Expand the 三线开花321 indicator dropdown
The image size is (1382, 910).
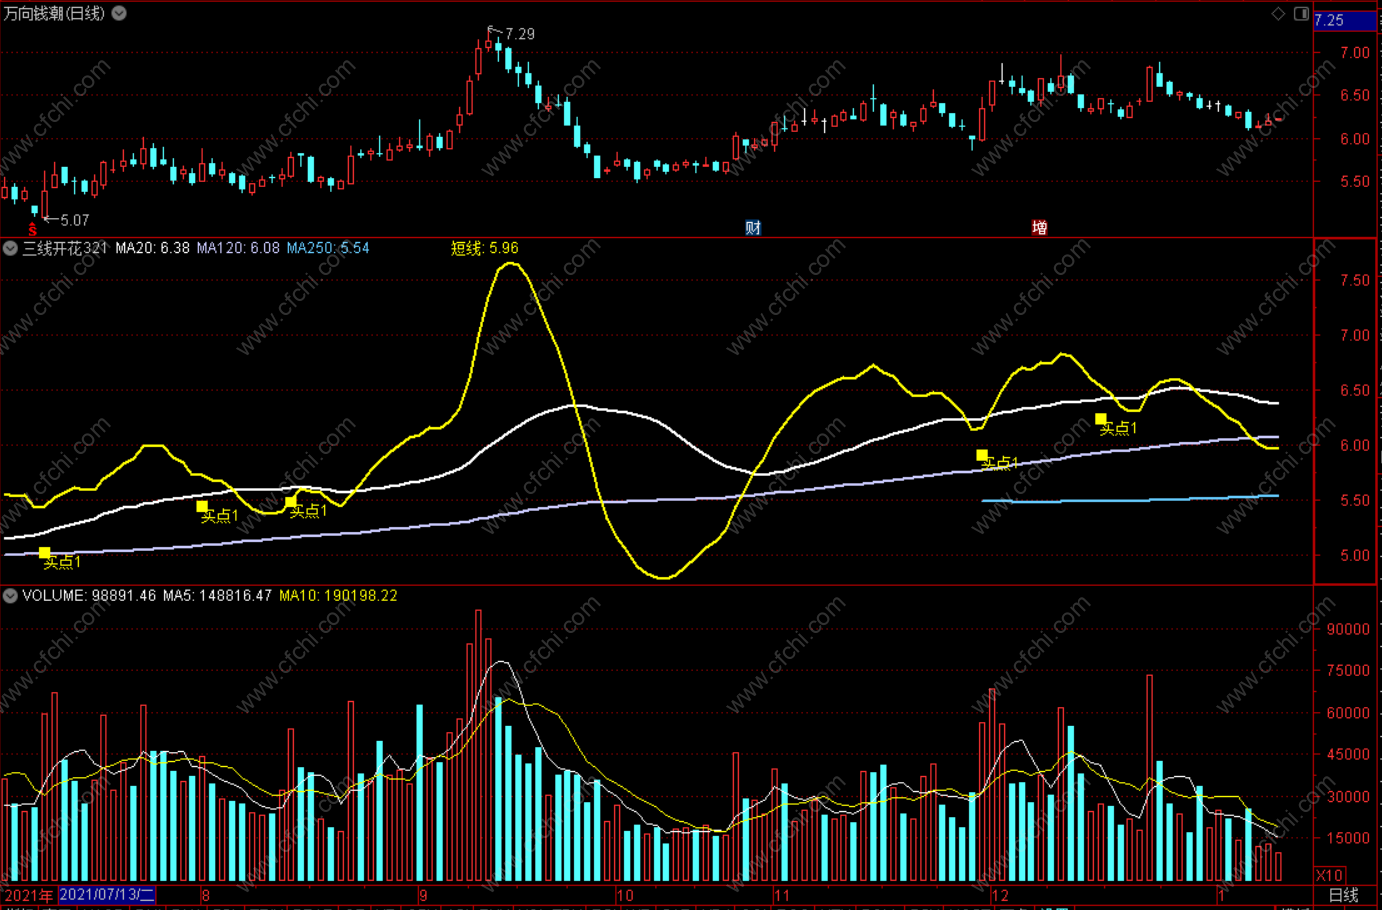click(x=10, y=248)
